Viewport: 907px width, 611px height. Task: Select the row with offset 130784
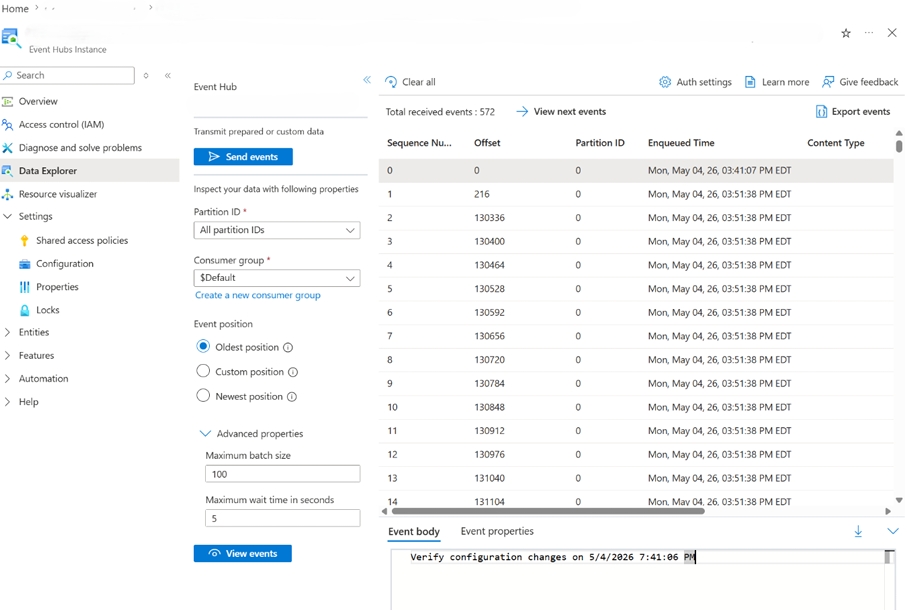[636, 384]
